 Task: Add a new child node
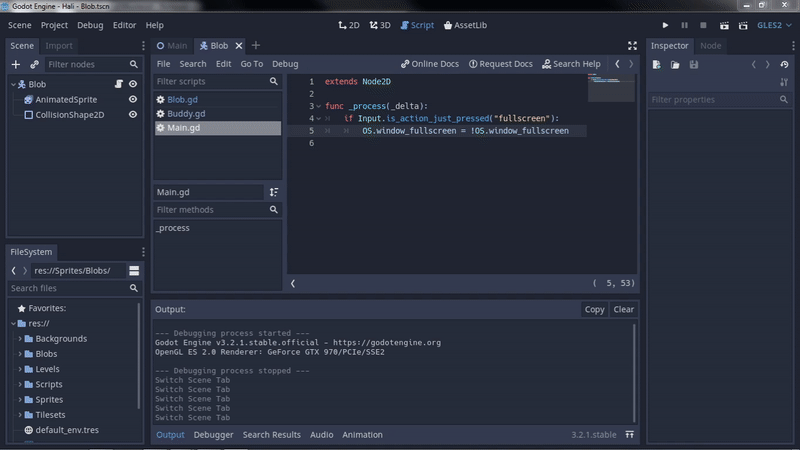[x=16, y=64]
